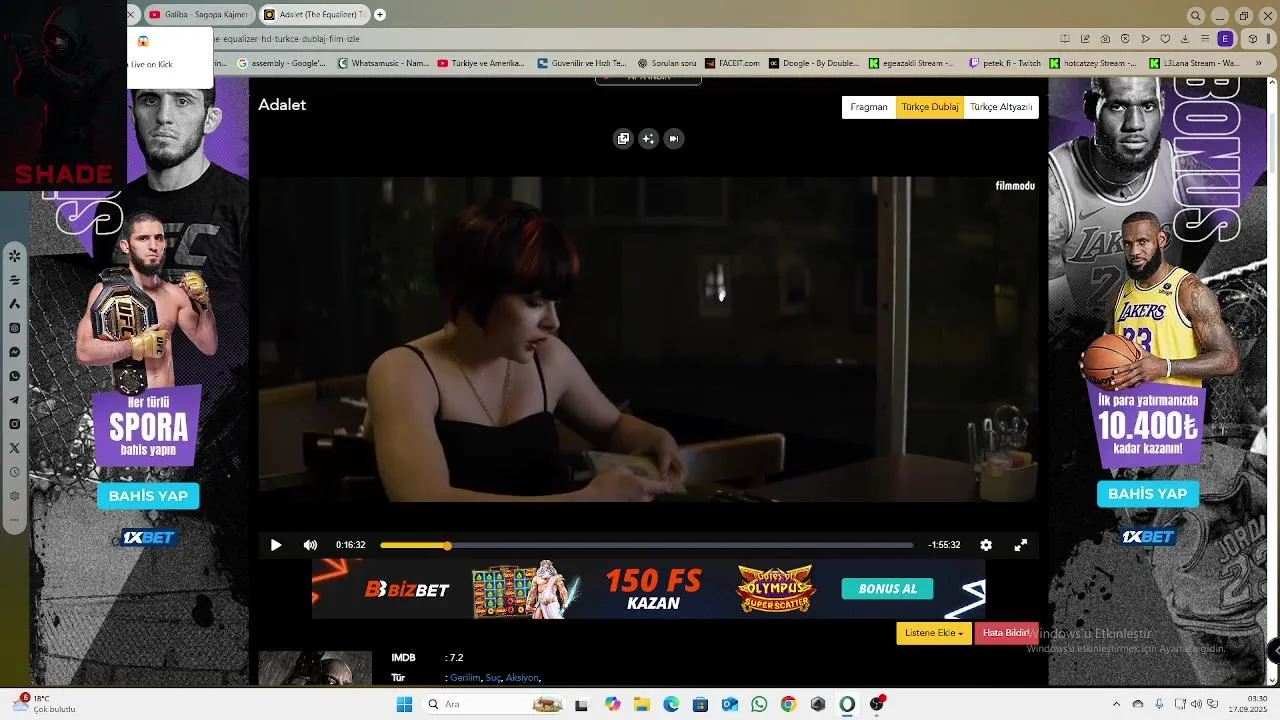Play the Adalet movie

point(276,545)
